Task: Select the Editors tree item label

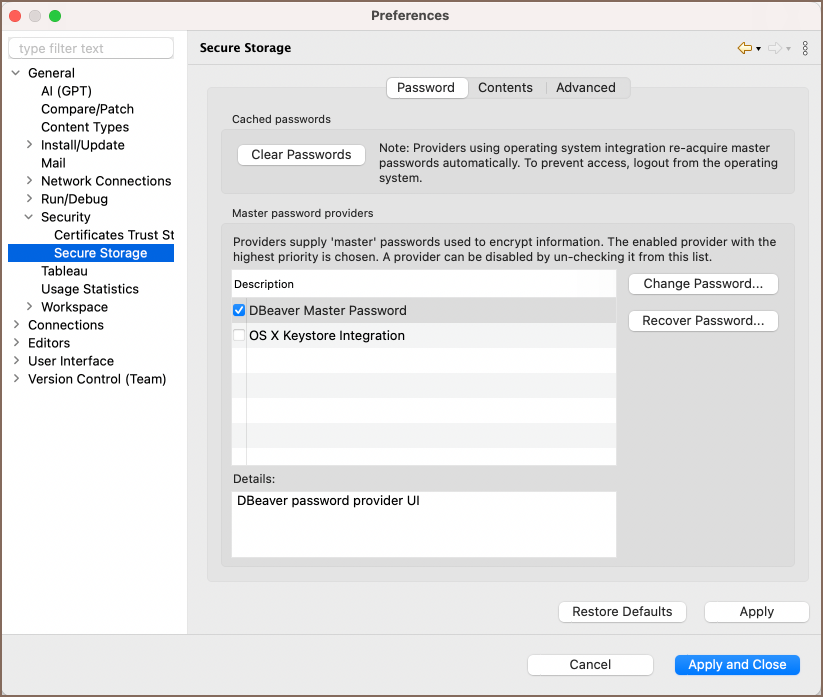Action: coord(49,343)
